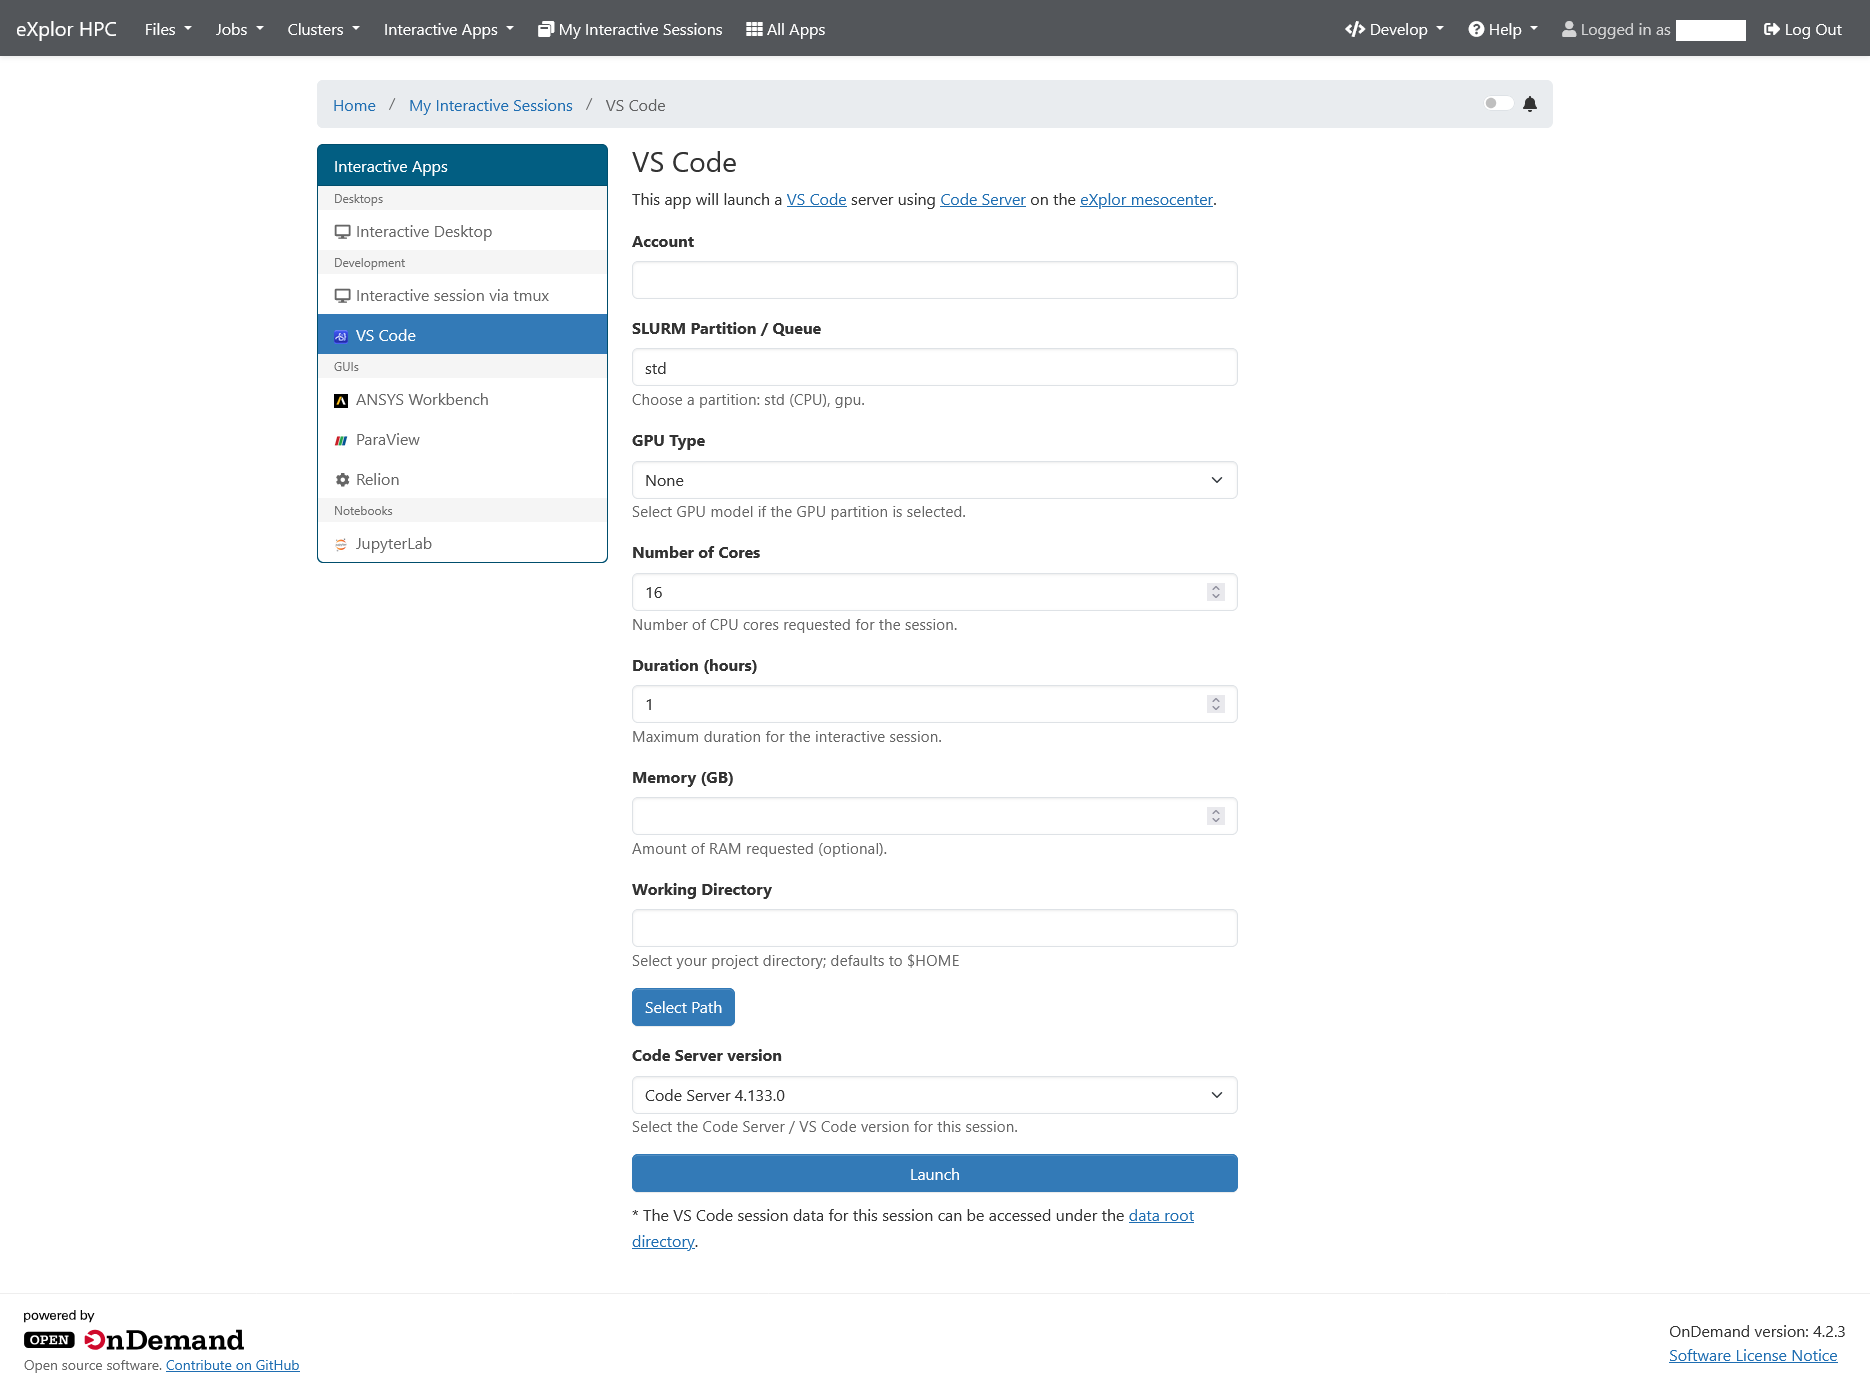Click the VS Code sidebar icon
Viewport: 1870px width, 1391px height.
[341, 336]
